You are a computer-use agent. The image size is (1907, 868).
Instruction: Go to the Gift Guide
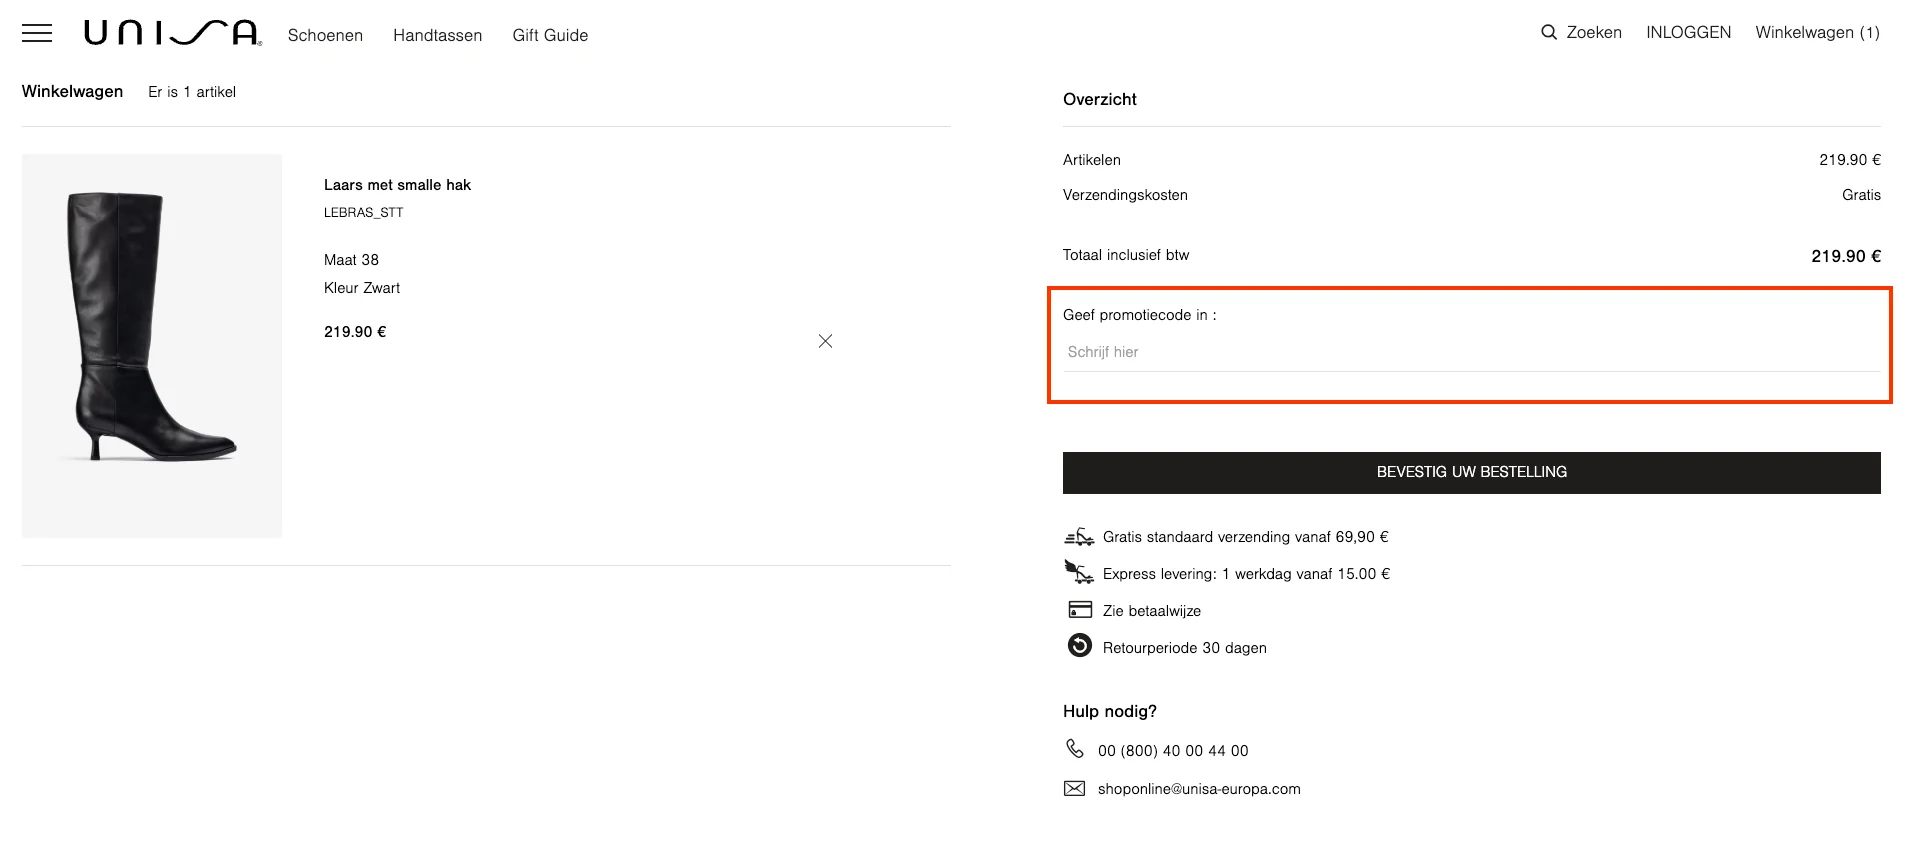pos(550,35)
